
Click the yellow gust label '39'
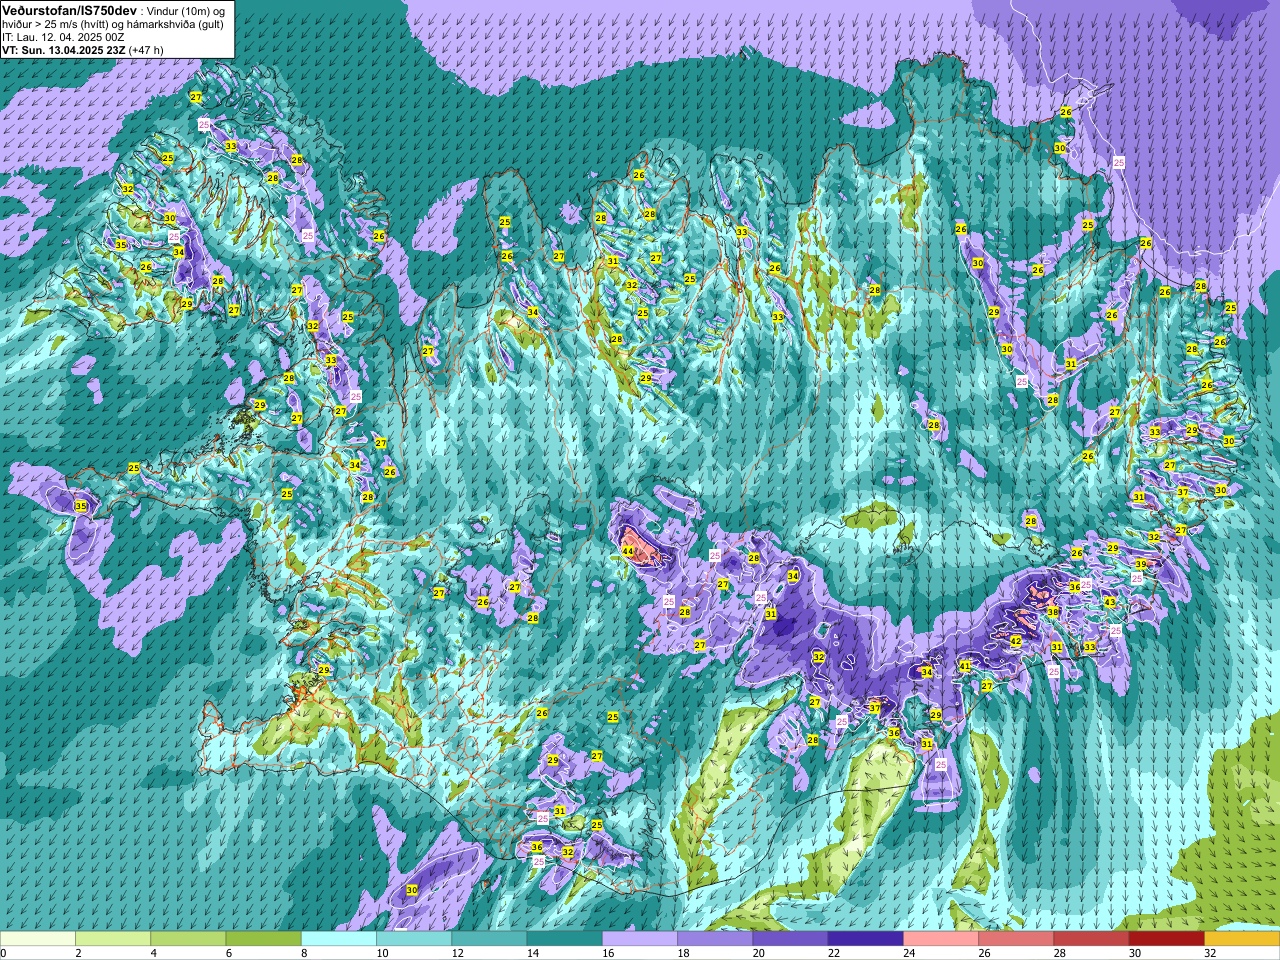(x=1141, y=565)
